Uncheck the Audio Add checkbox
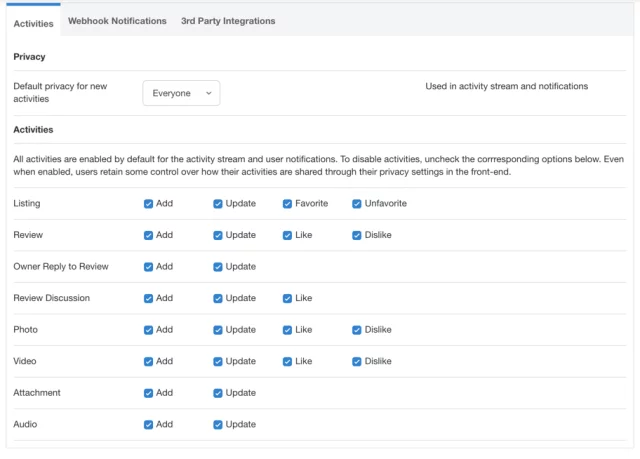Screen dimensions: 640x459 (149, 424)
